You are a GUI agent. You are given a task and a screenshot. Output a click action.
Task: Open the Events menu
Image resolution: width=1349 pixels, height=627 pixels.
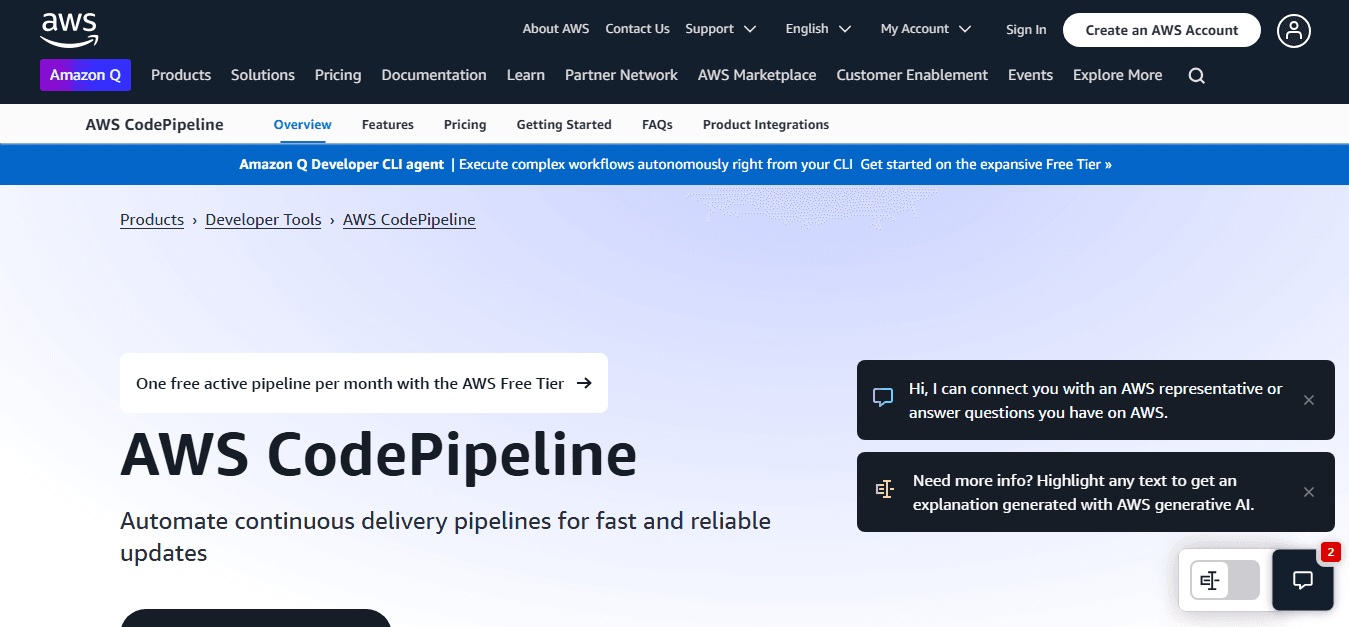click(1030, 75)
